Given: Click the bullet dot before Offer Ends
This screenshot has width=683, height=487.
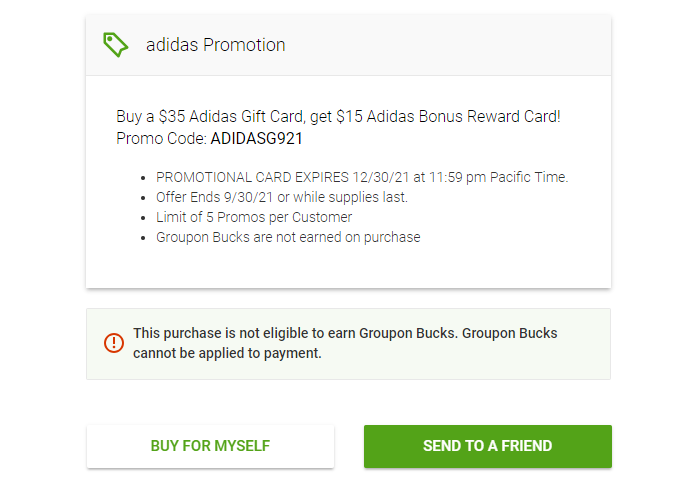Looking at the screenshot, I should (x=147, y=197).
